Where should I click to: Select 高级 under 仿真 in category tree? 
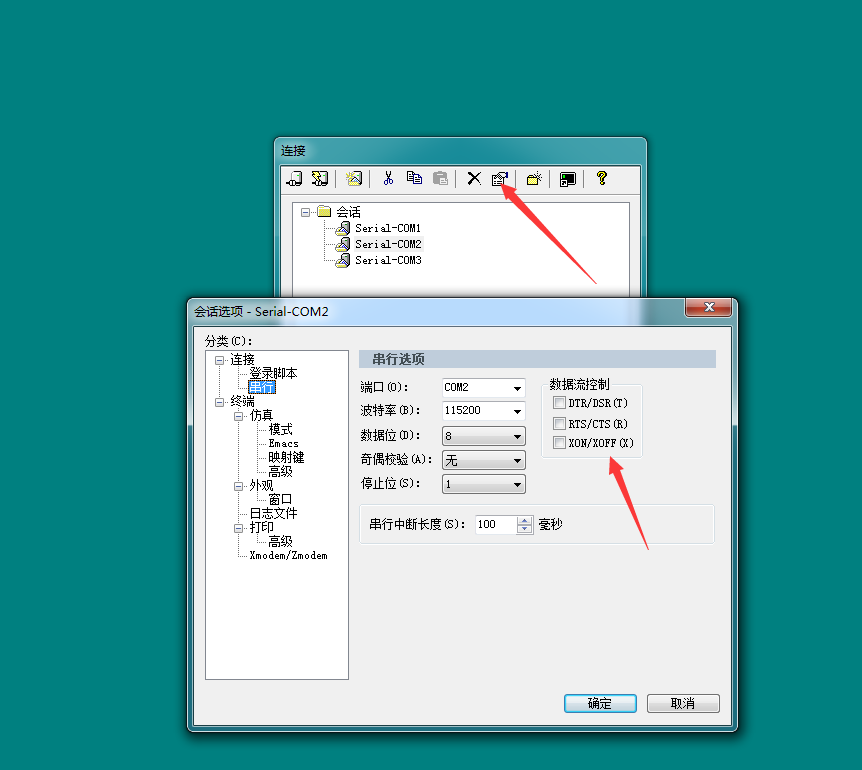click(x=280, y=472)
